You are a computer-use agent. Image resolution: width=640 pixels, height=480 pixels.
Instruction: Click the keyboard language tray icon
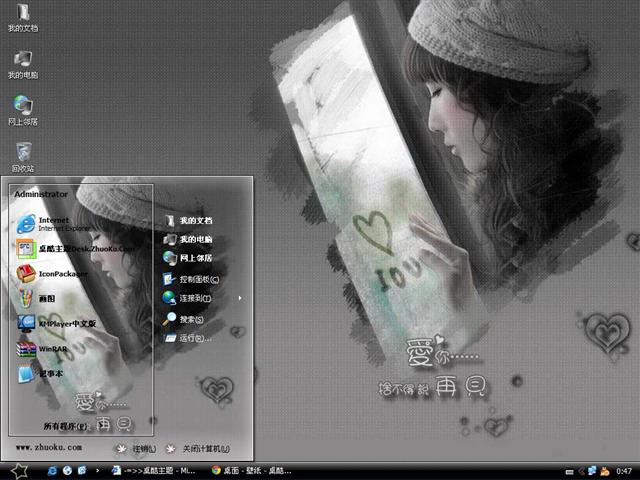coord(570,472)
